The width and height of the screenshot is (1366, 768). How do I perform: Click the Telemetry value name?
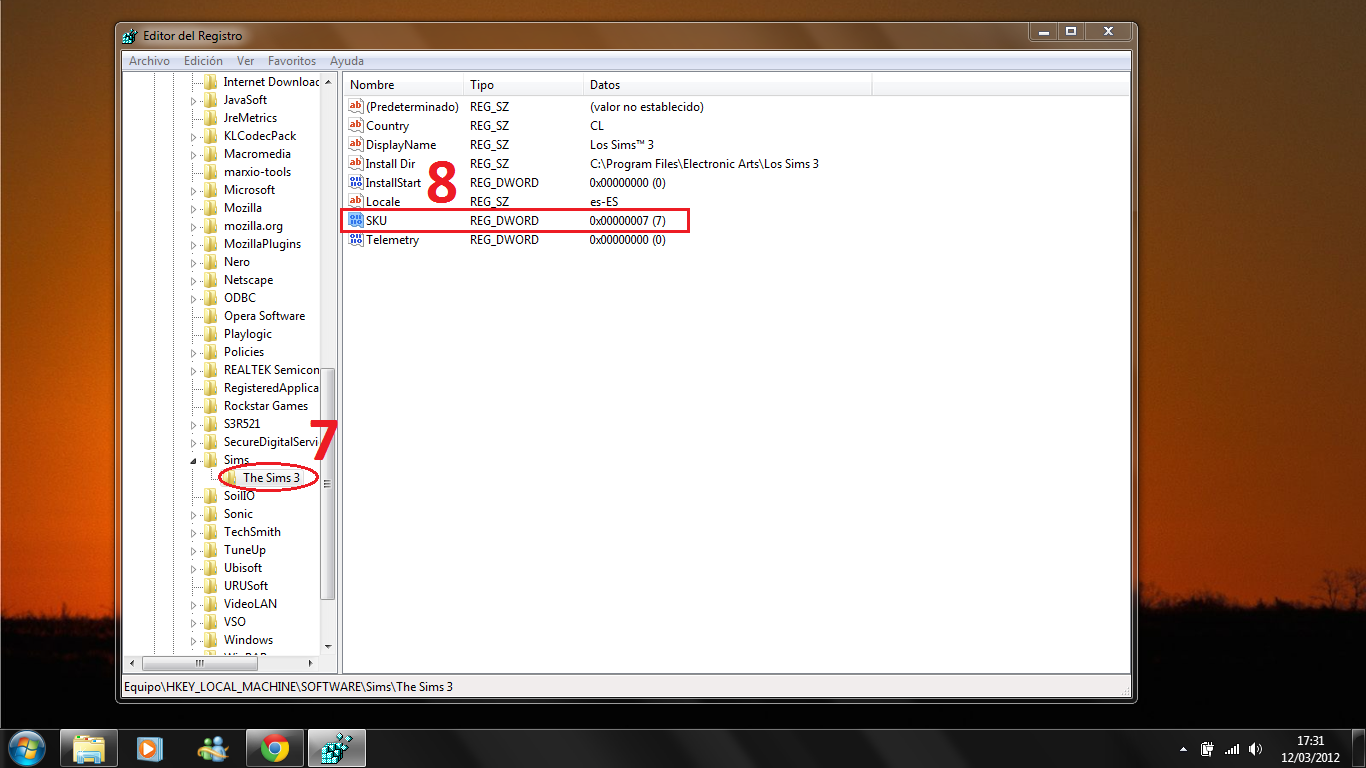click(x=392, y=240)
